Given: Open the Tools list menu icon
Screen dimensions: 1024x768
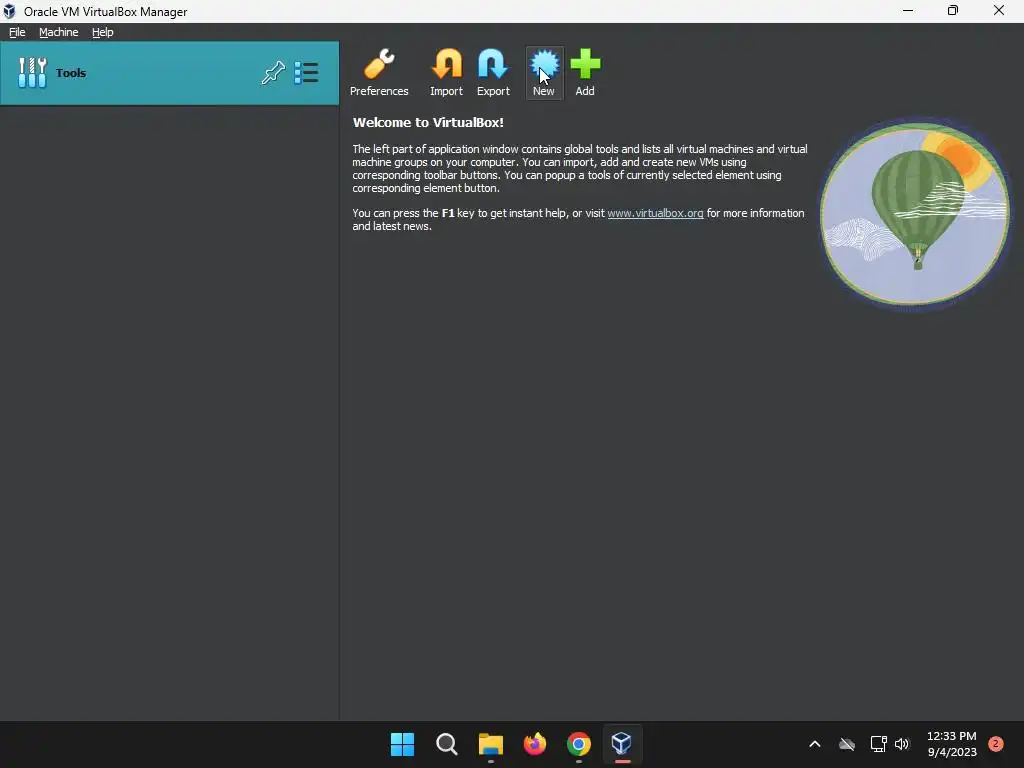Looking at the screenshot, I should point(306,72).
